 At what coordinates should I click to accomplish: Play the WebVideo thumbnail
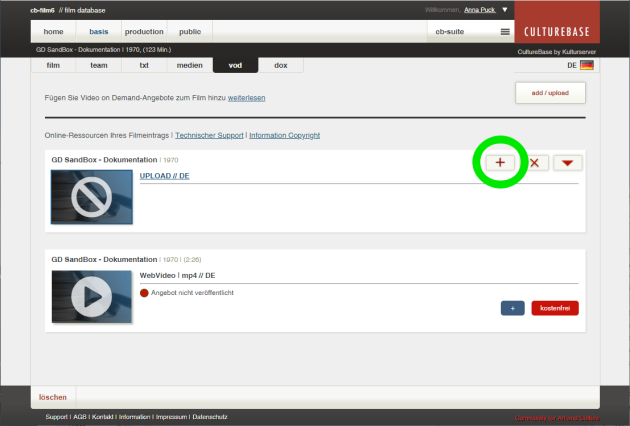pyautogui.click(x=92, y=295)
